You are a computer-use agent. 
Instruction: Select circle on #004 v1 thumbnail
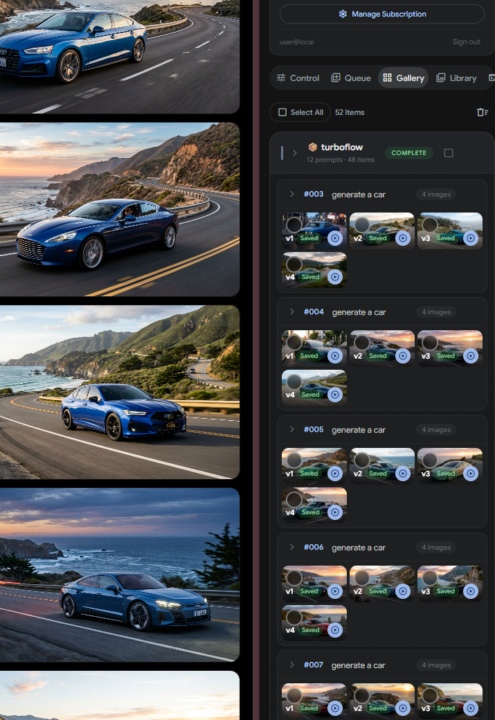pos(294,342)
